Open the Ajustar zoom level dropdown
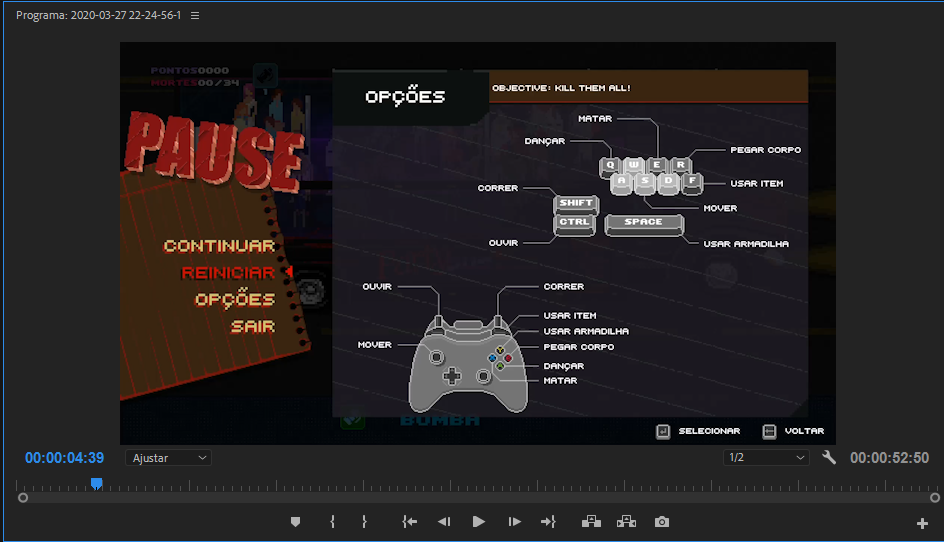The width and height of the screenshot is (944, 542). point(169,458)
